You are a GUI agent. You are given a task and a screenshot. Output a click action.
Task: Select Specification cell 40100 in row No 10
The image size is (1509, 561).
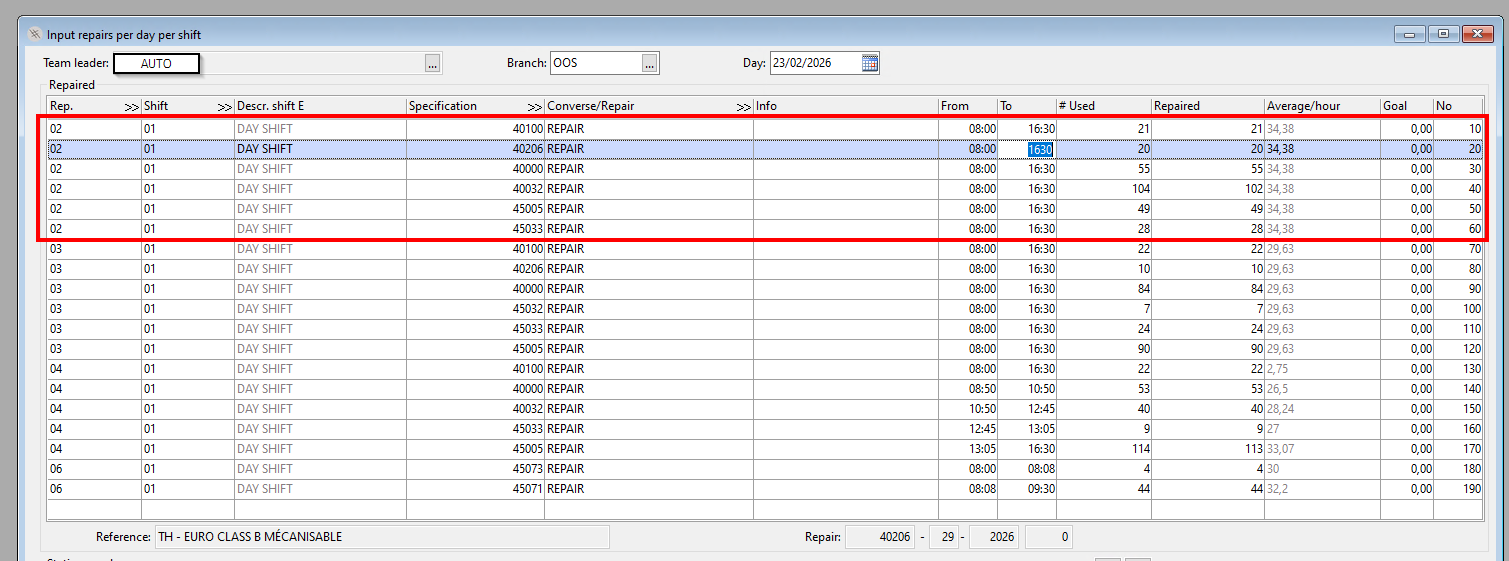tap(475, 129)
